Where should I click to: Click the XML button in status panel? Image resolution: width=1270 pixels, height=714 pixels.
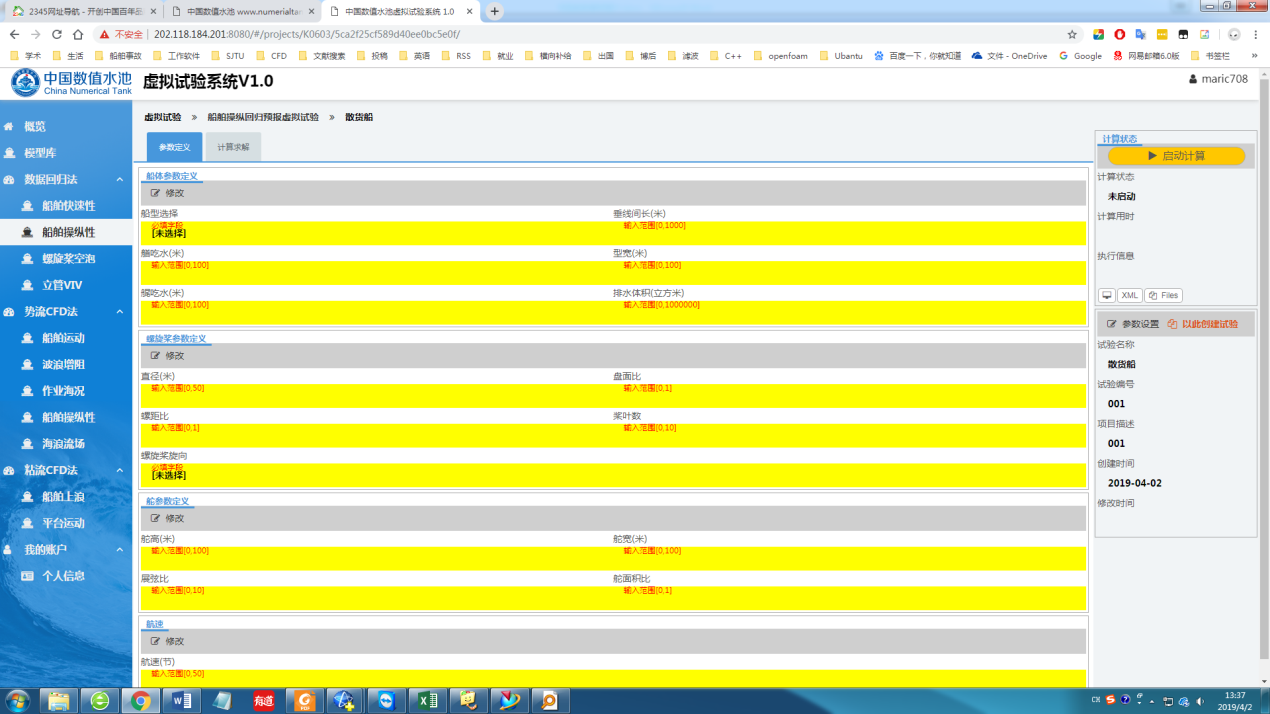click(x=1130, y=296)
